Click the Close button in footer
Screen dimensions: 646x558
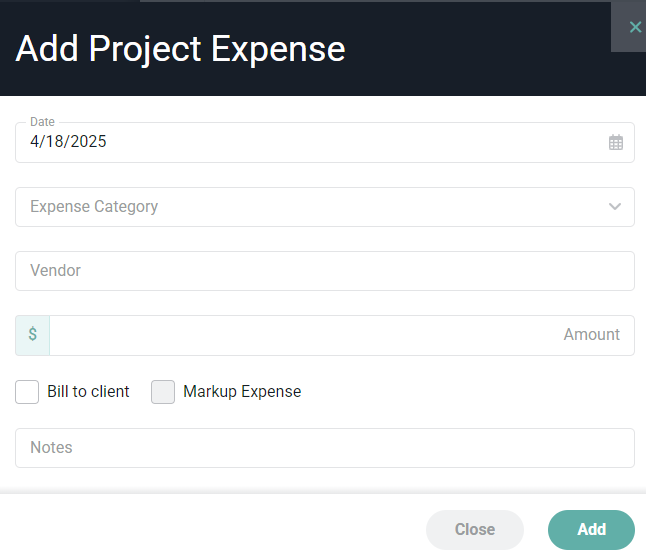475,530
